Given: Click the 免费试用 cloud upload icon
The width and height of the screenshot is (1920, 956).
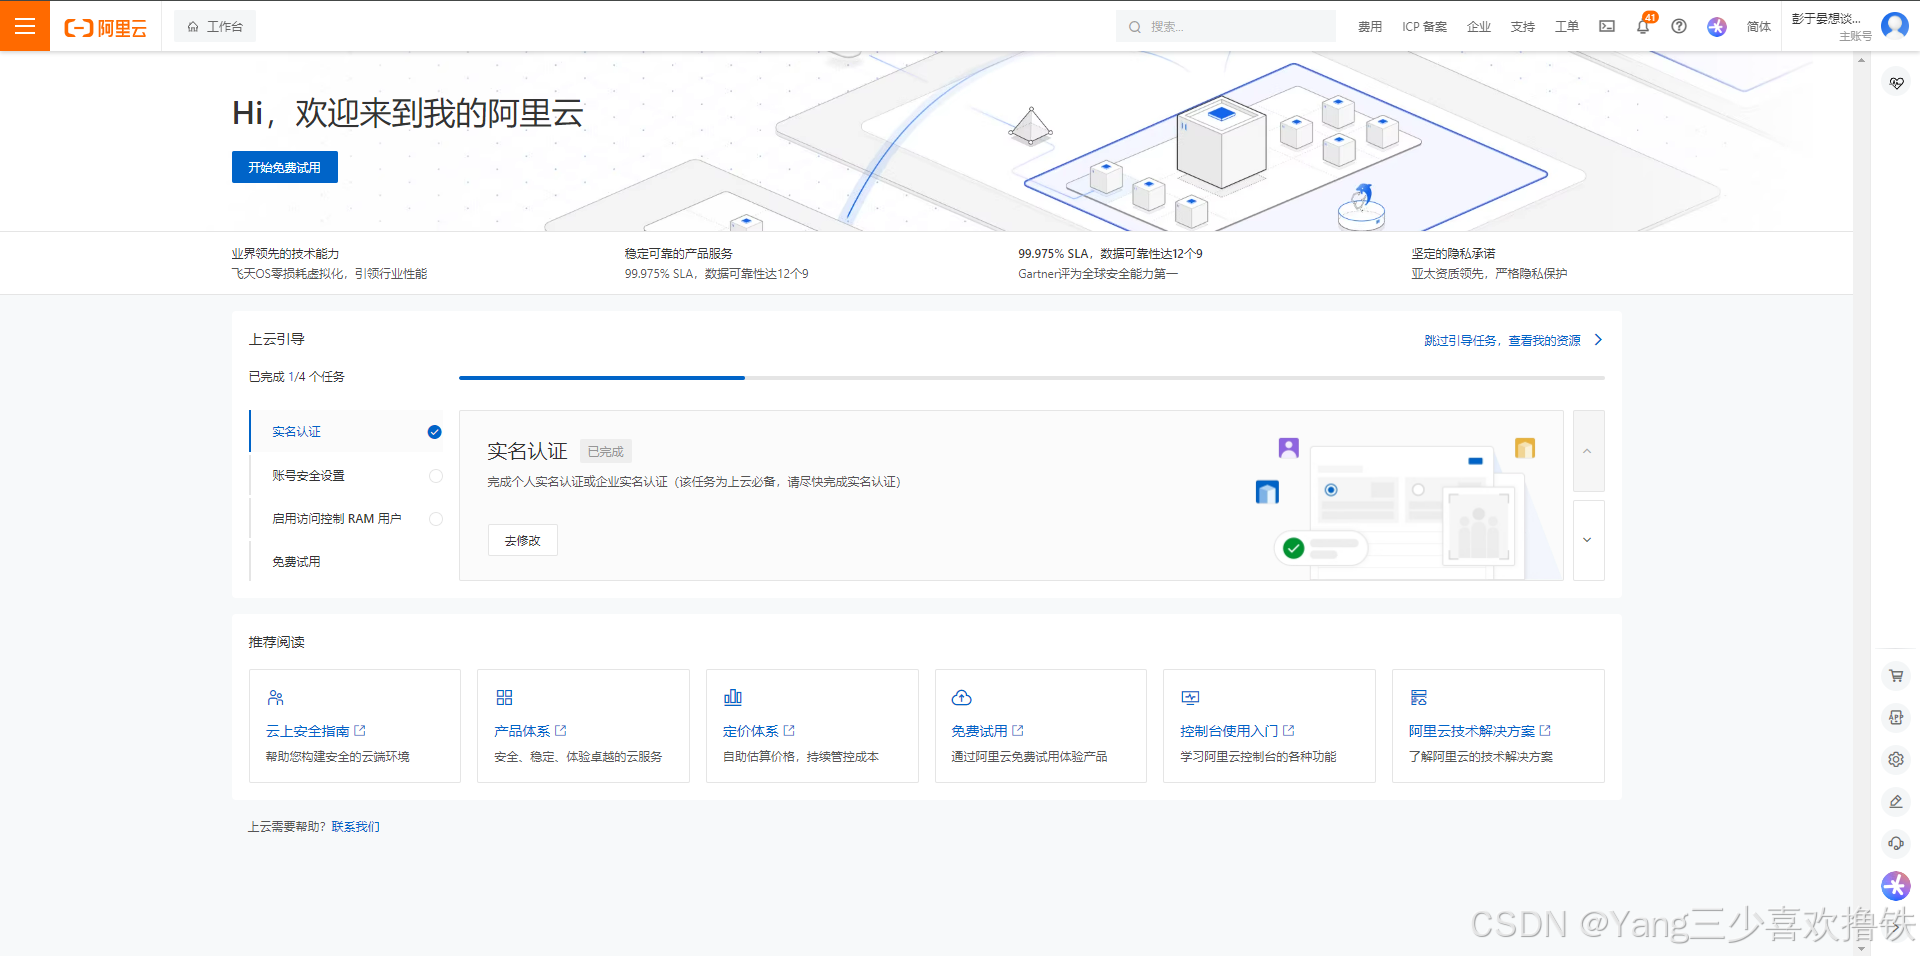Looking at the screenshot, I should click(962, 697).
